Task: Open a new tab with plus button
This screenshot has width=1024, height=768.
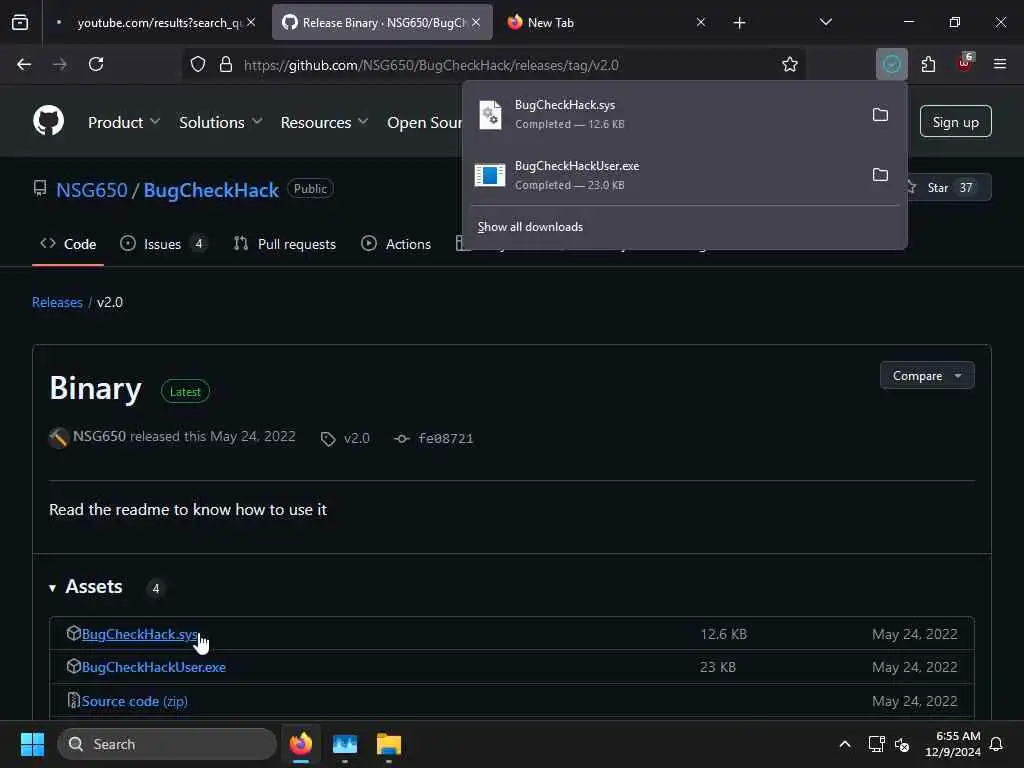Action: [739, 23]
